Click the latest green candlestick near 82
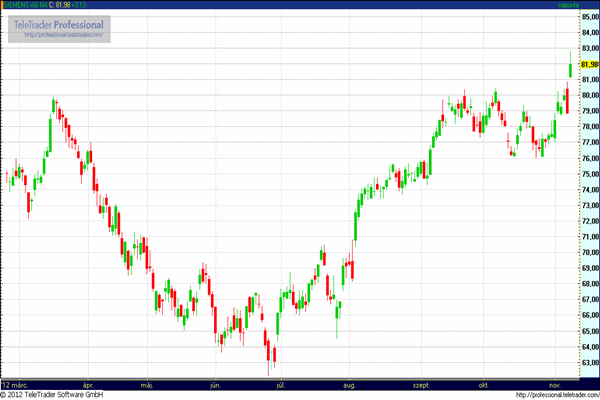The image size is (600, 400). [x=571, y=66]
